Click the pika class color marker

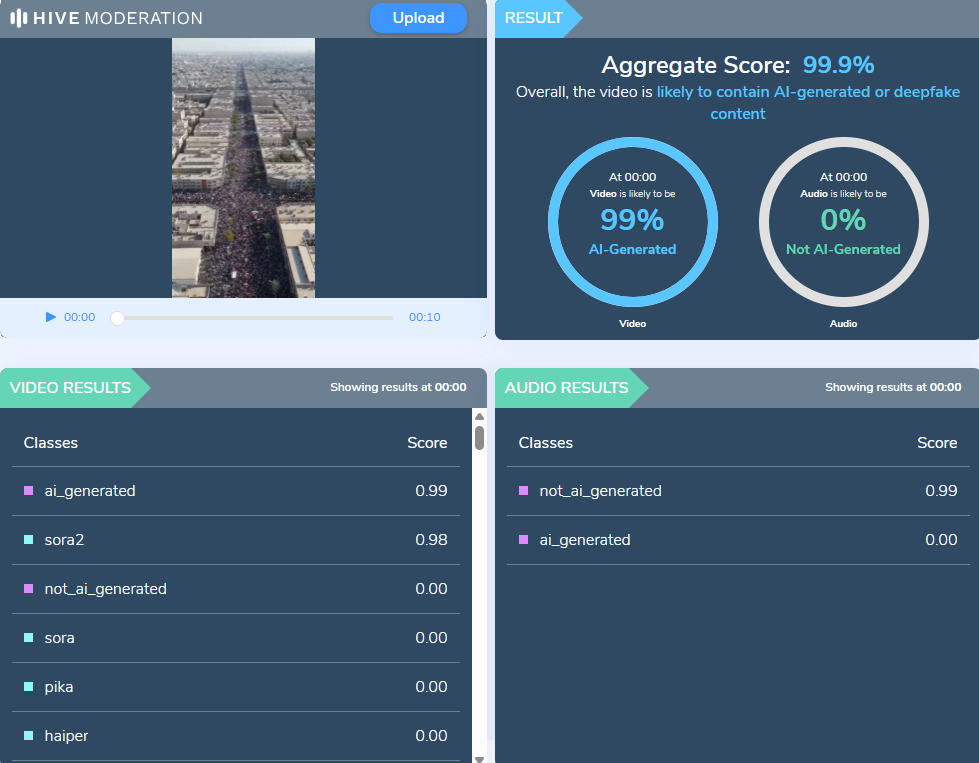tap(29, 687)
